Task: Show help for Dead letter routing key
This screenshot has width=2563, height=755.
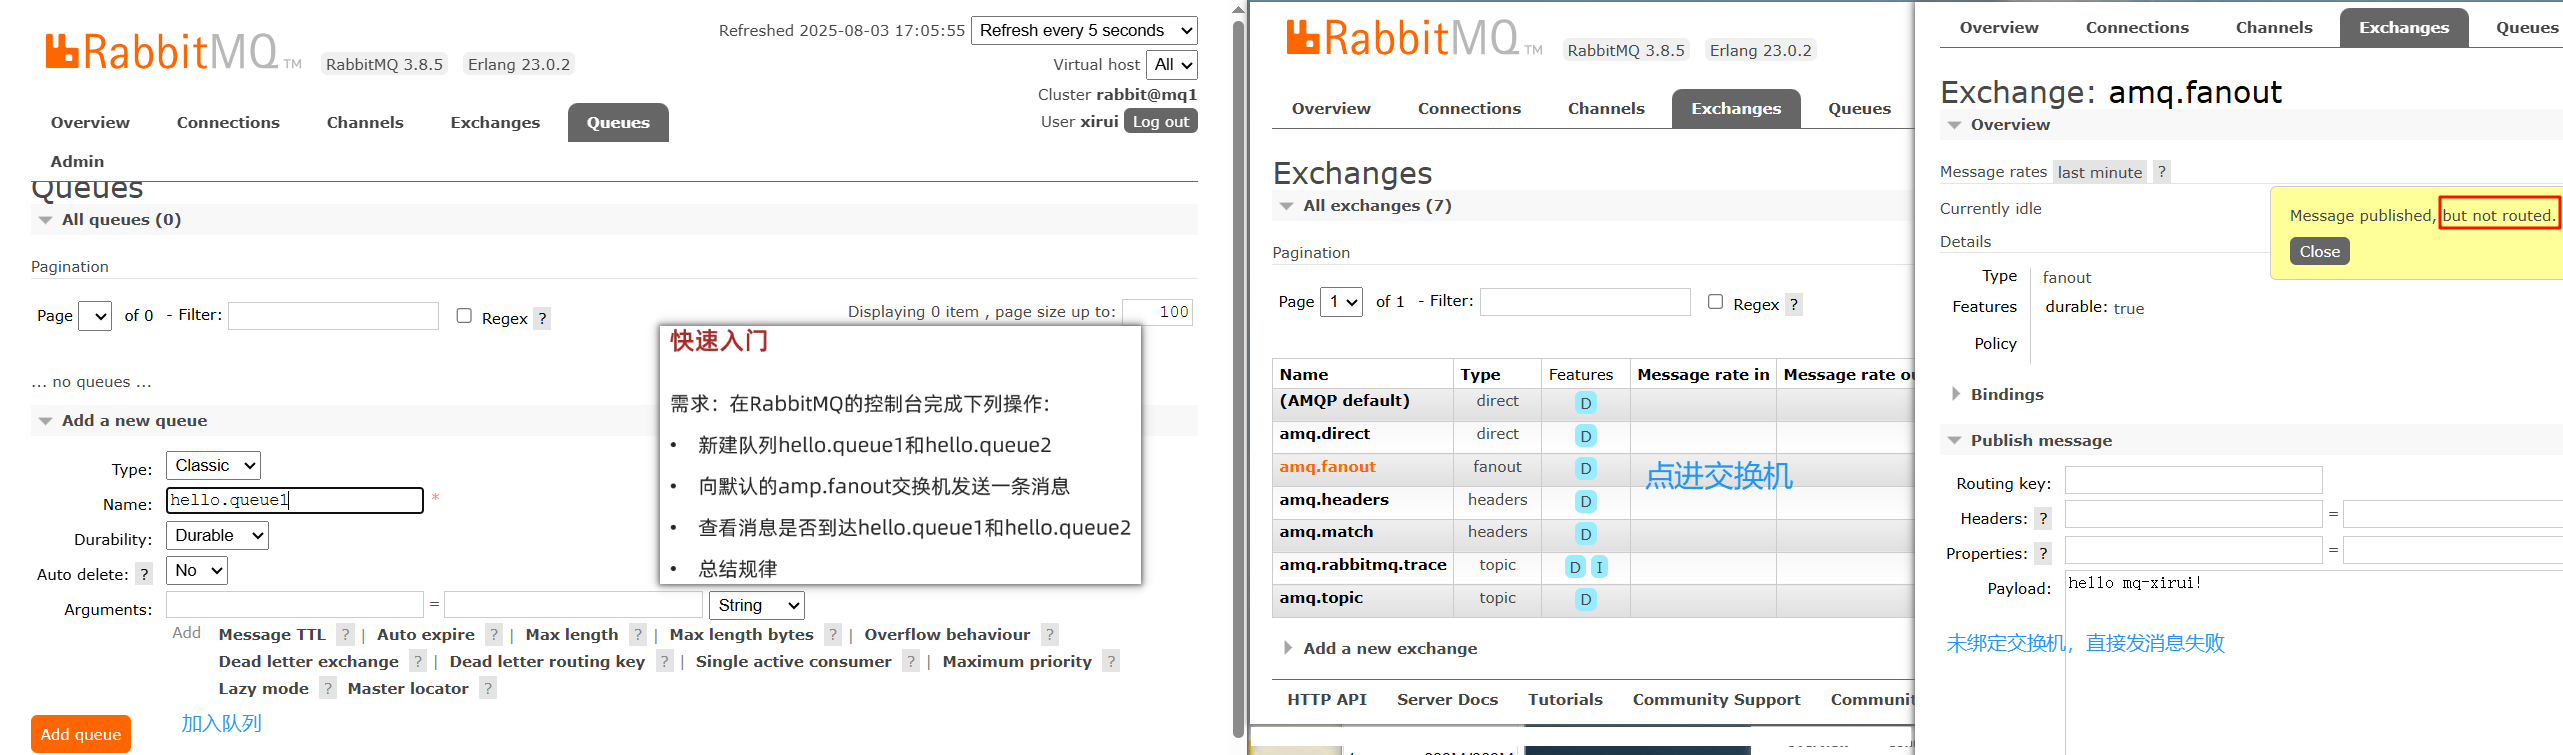Action: point(665,661)
